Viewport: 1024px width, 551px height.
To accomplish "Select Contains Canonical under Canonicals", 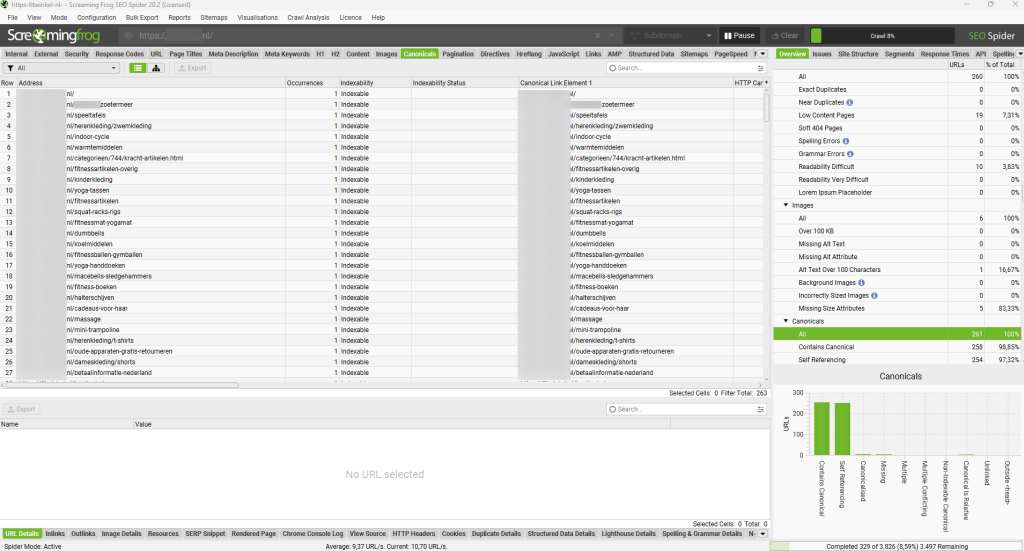I will 898,347.
